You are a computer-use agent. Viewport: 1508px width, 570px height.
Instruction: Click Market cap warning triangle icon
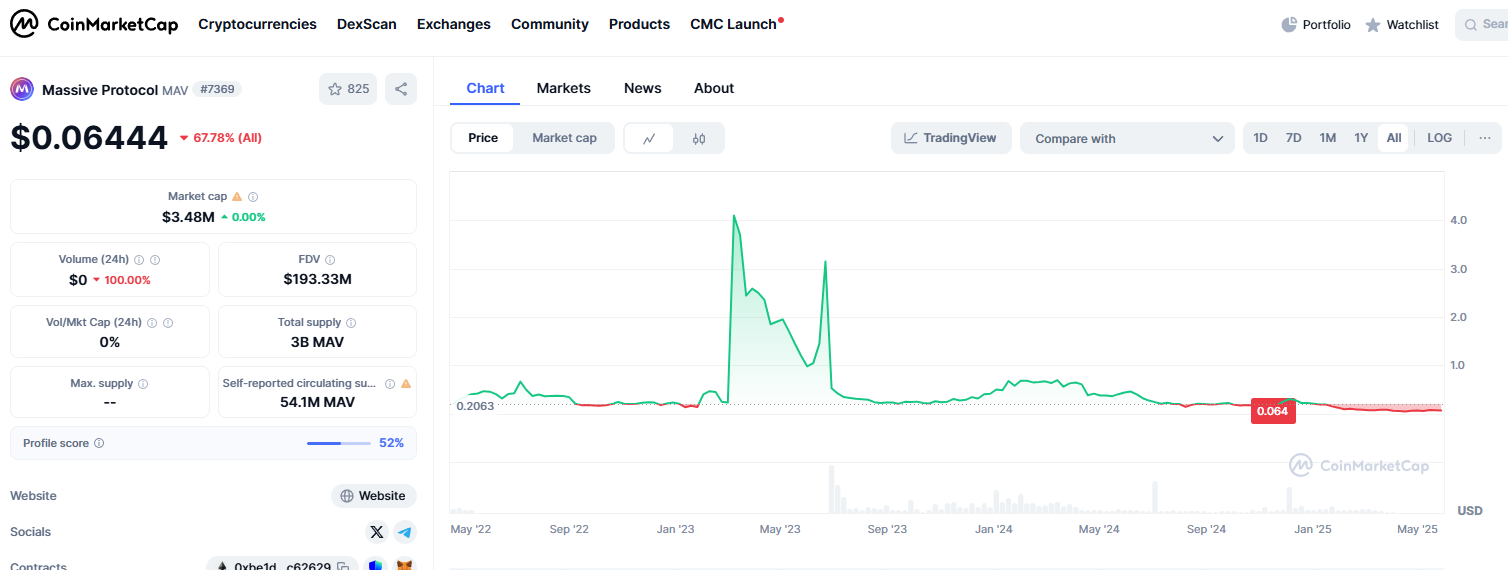coord(237,197)
